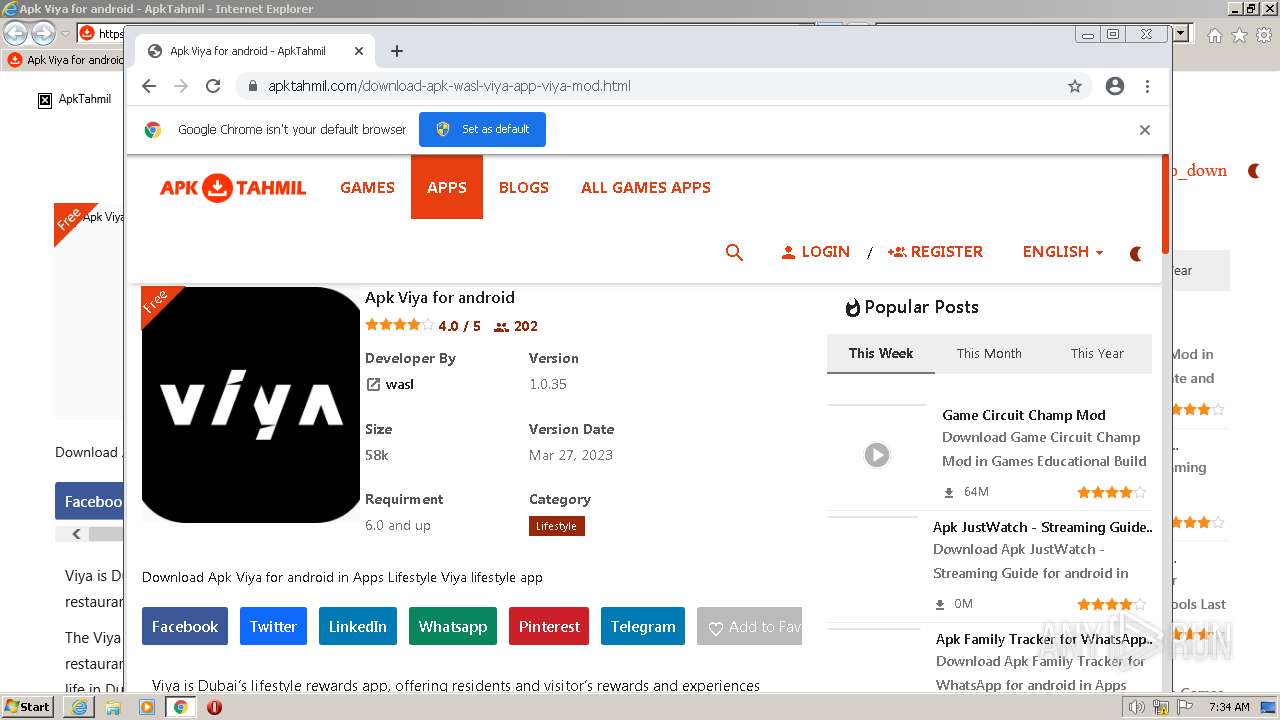
Task: Click red stop-sign icon in taskbar
Action: tap(214, 707)
